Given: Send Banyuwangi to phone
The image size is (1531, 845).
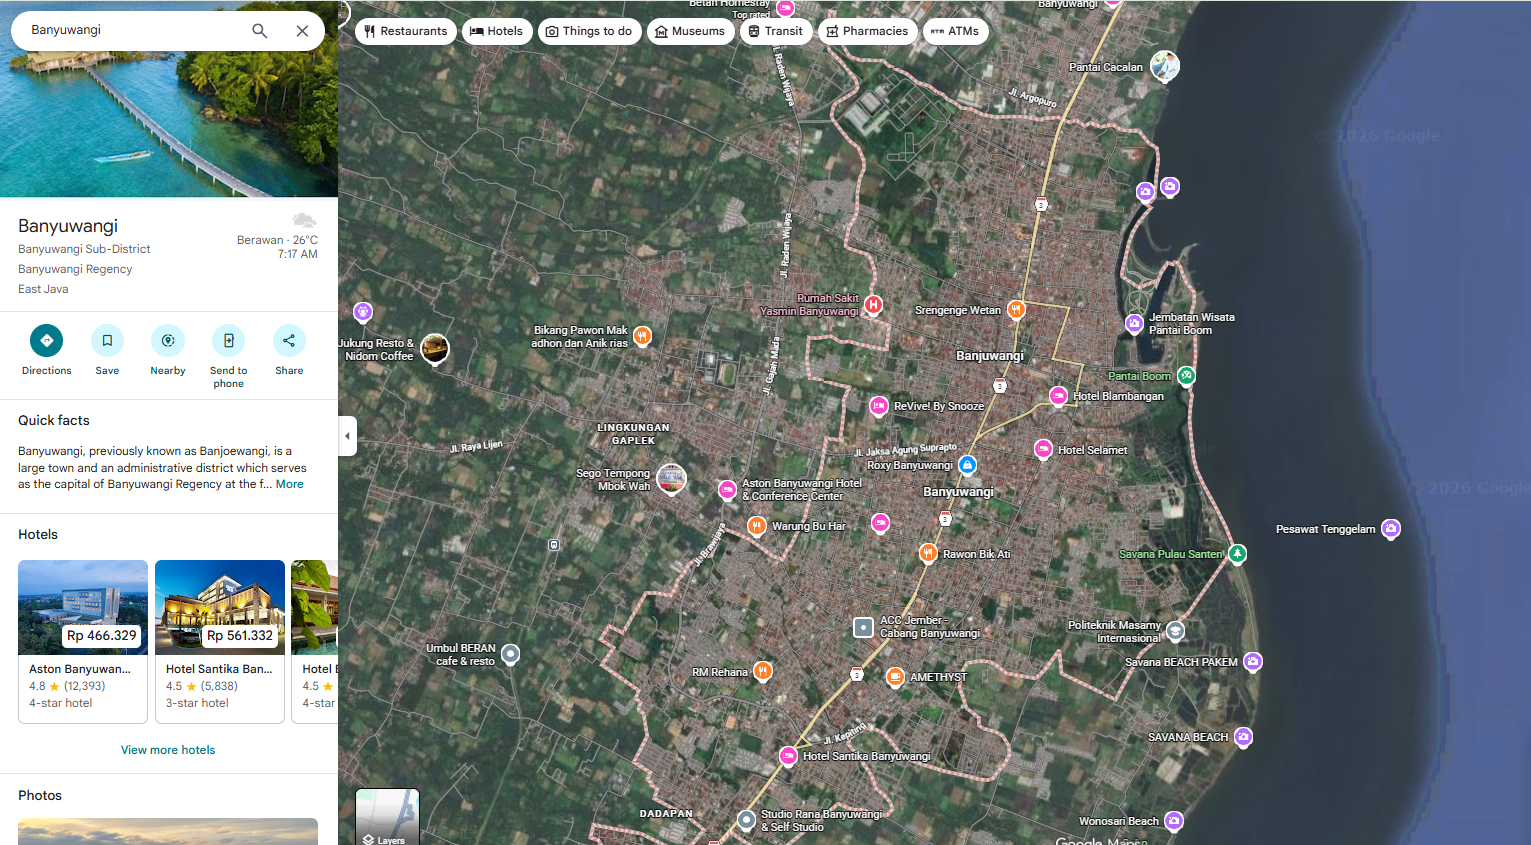Looking at the screenshot, I should pos(228,341).
